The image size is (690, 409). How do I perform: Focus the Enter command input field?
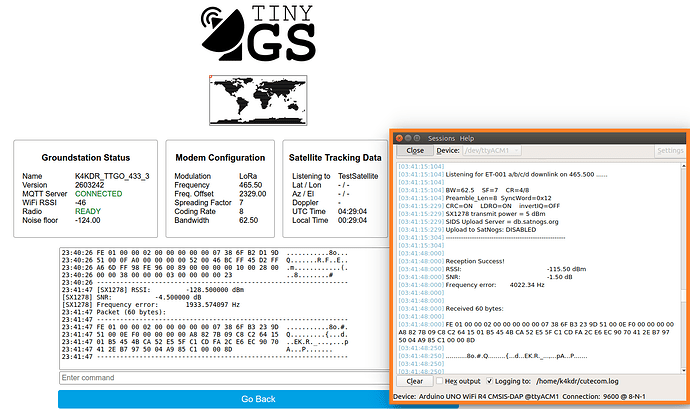pyautogui.click(x=224, y=378)
